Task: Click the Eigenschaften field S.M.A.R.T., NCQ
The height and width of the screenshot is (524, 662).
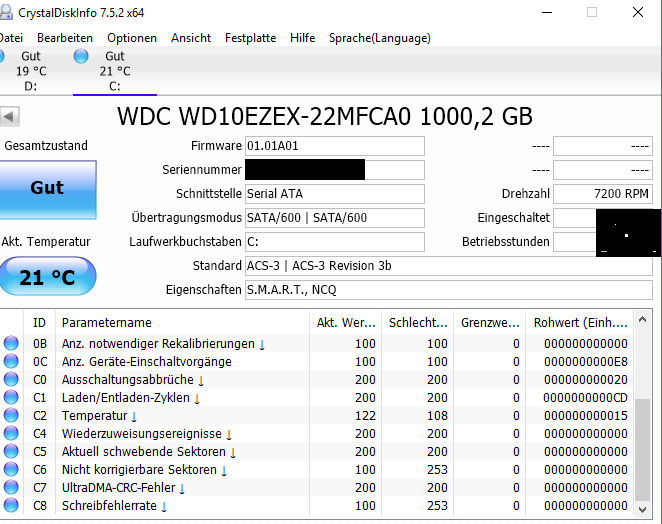Action: coord(449,290)
